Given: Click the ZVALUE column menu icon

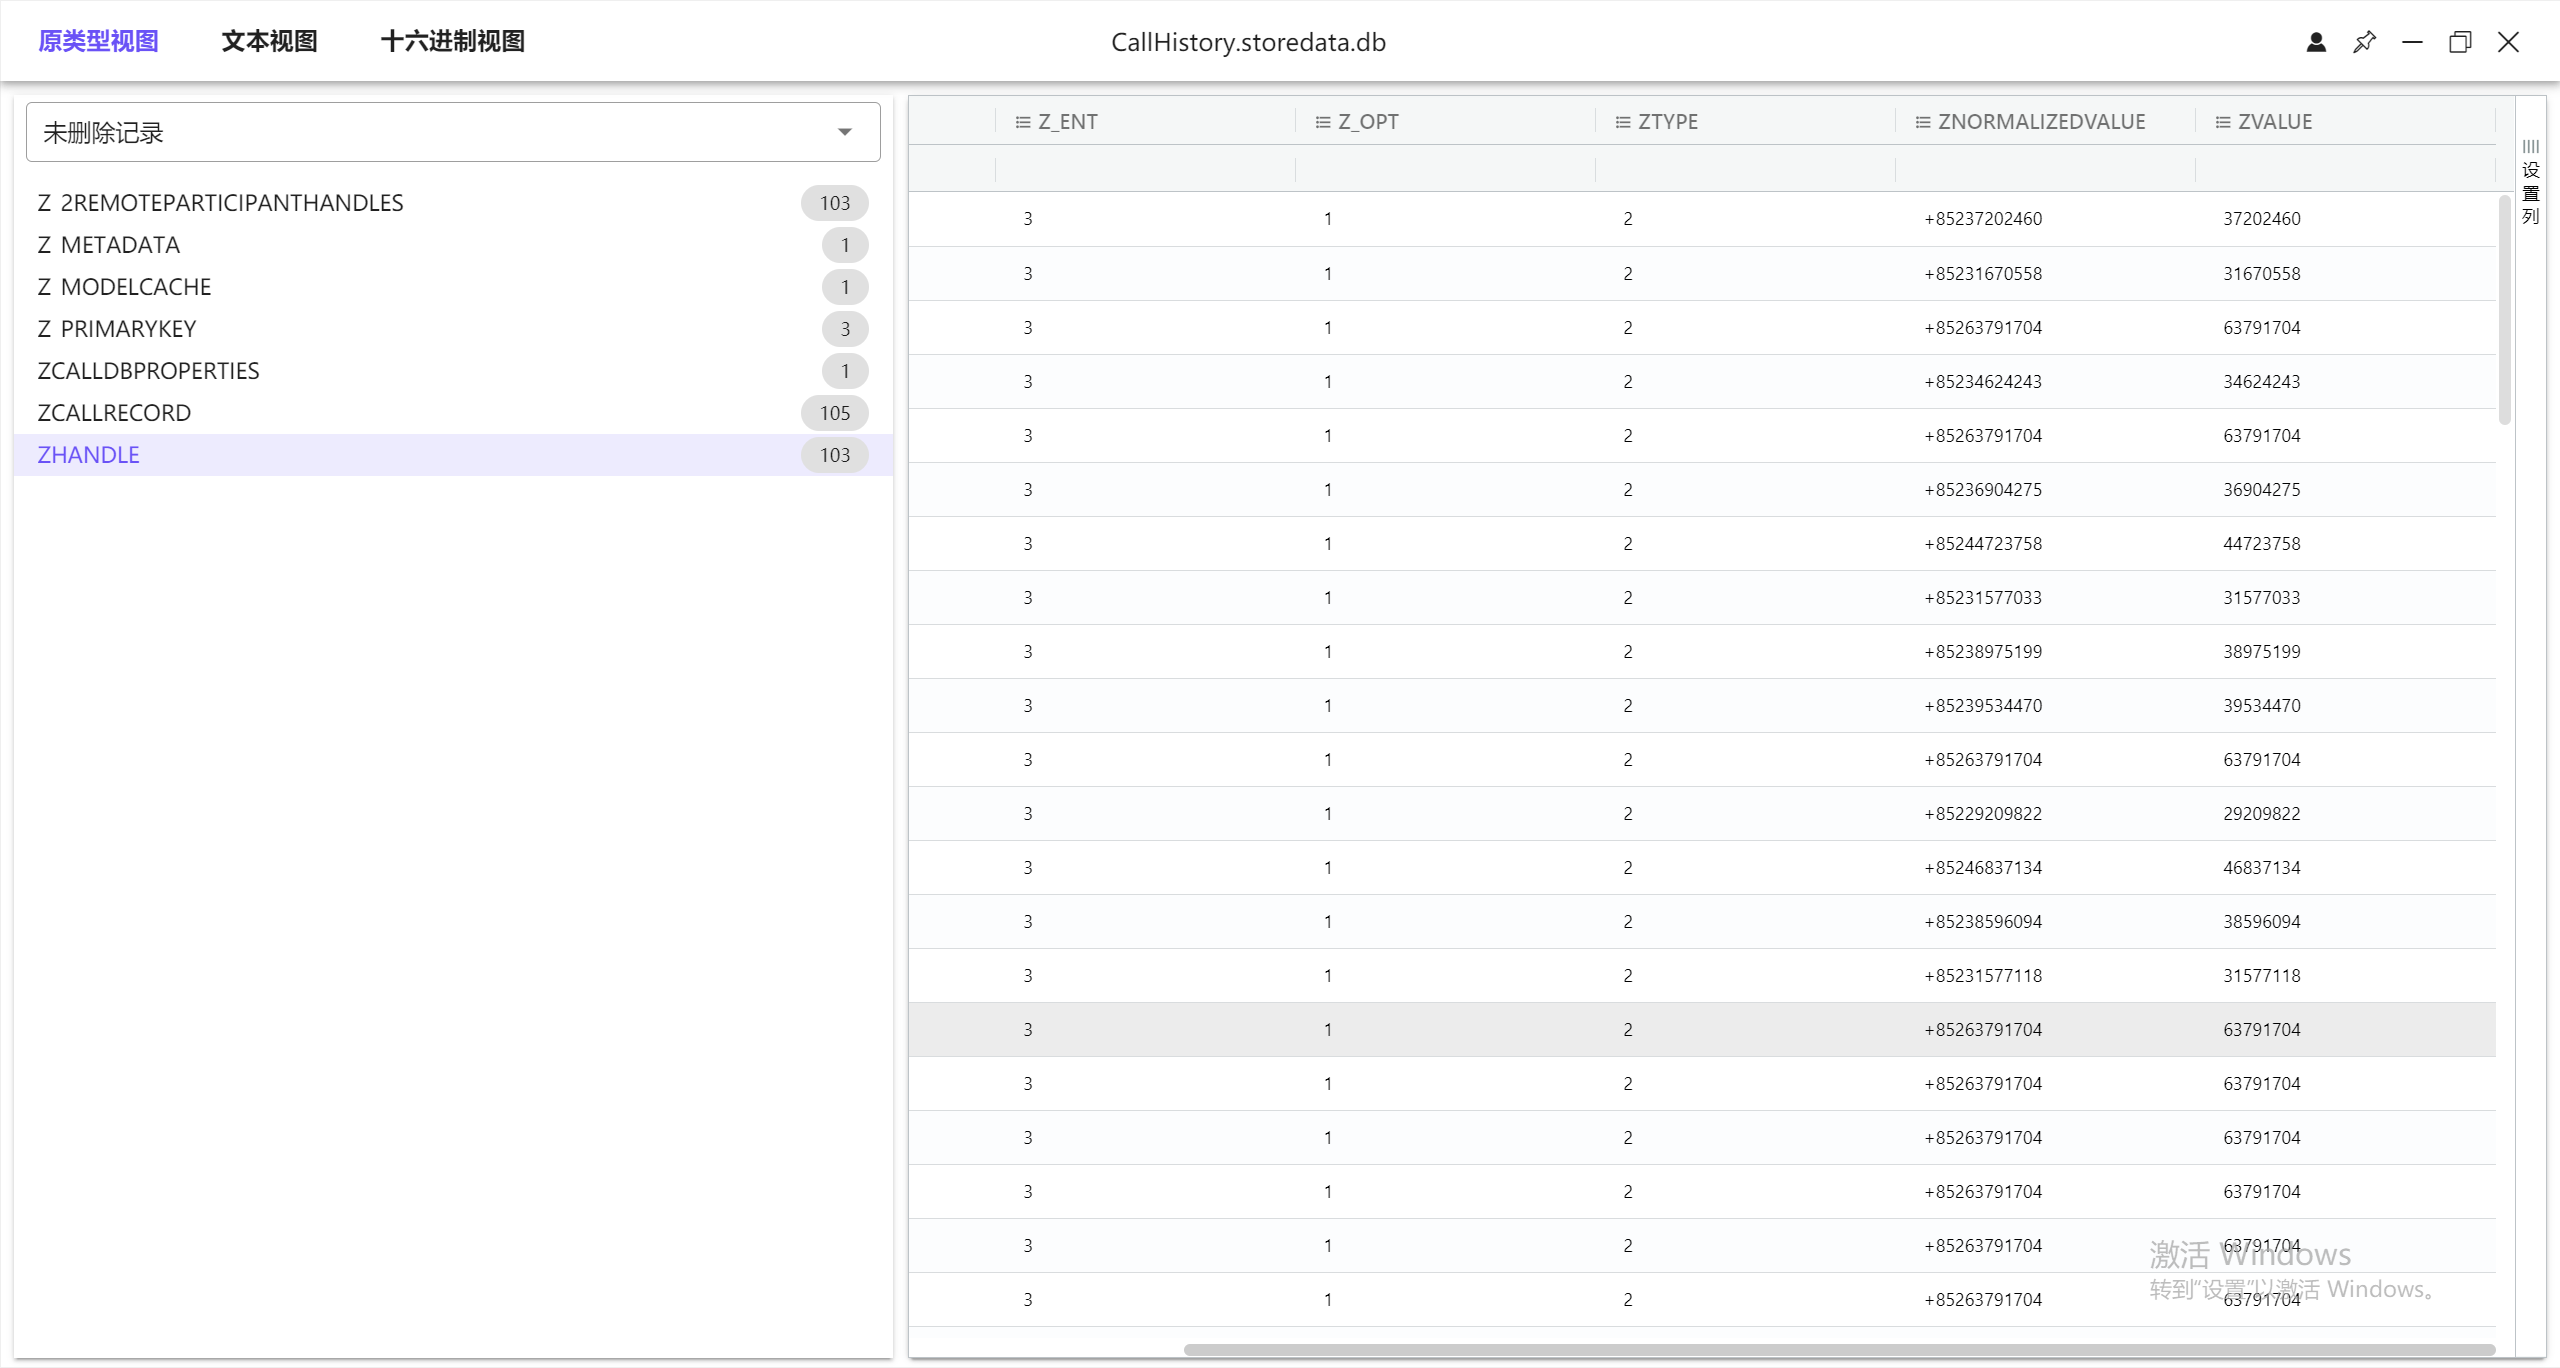Looking at the screenshot, I should point(2222,122).
